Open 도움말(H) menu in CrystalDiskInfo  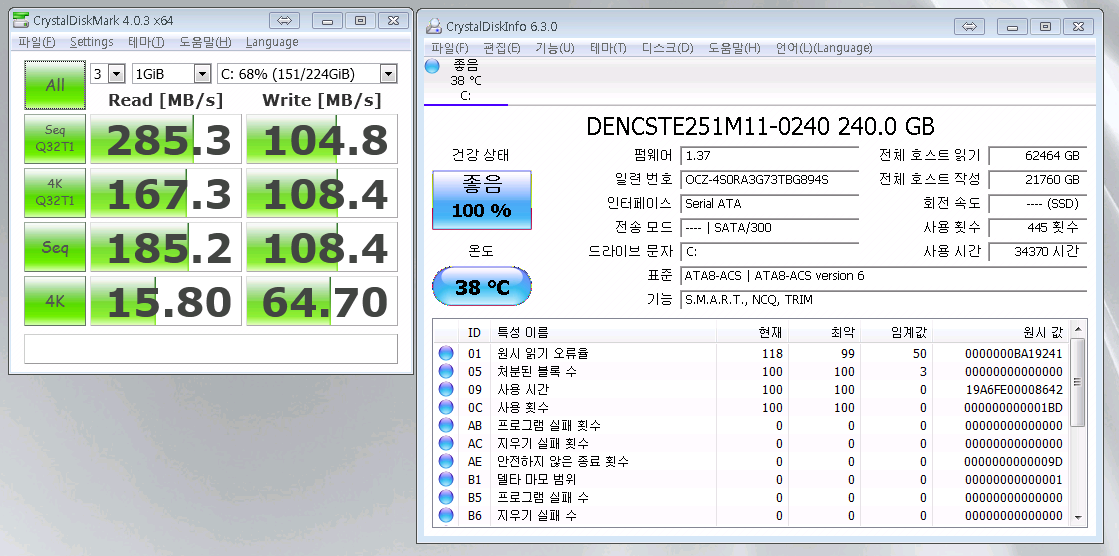734,48
